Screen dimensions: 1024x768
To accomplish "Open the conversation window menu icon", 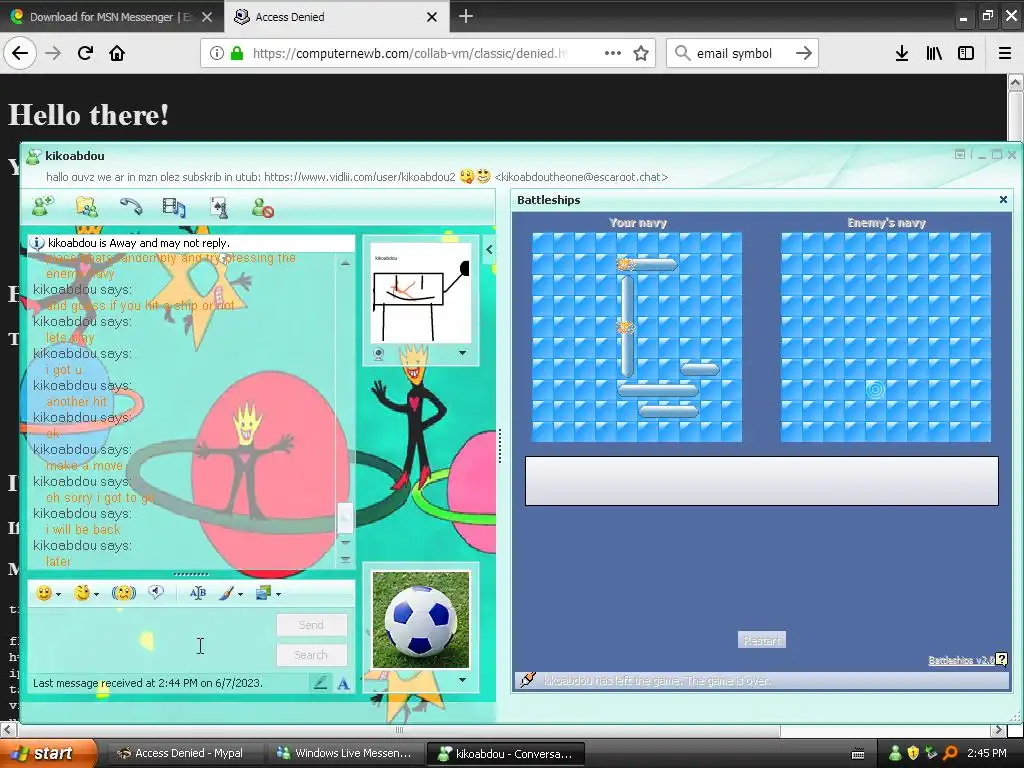I will tap(960, 155).
